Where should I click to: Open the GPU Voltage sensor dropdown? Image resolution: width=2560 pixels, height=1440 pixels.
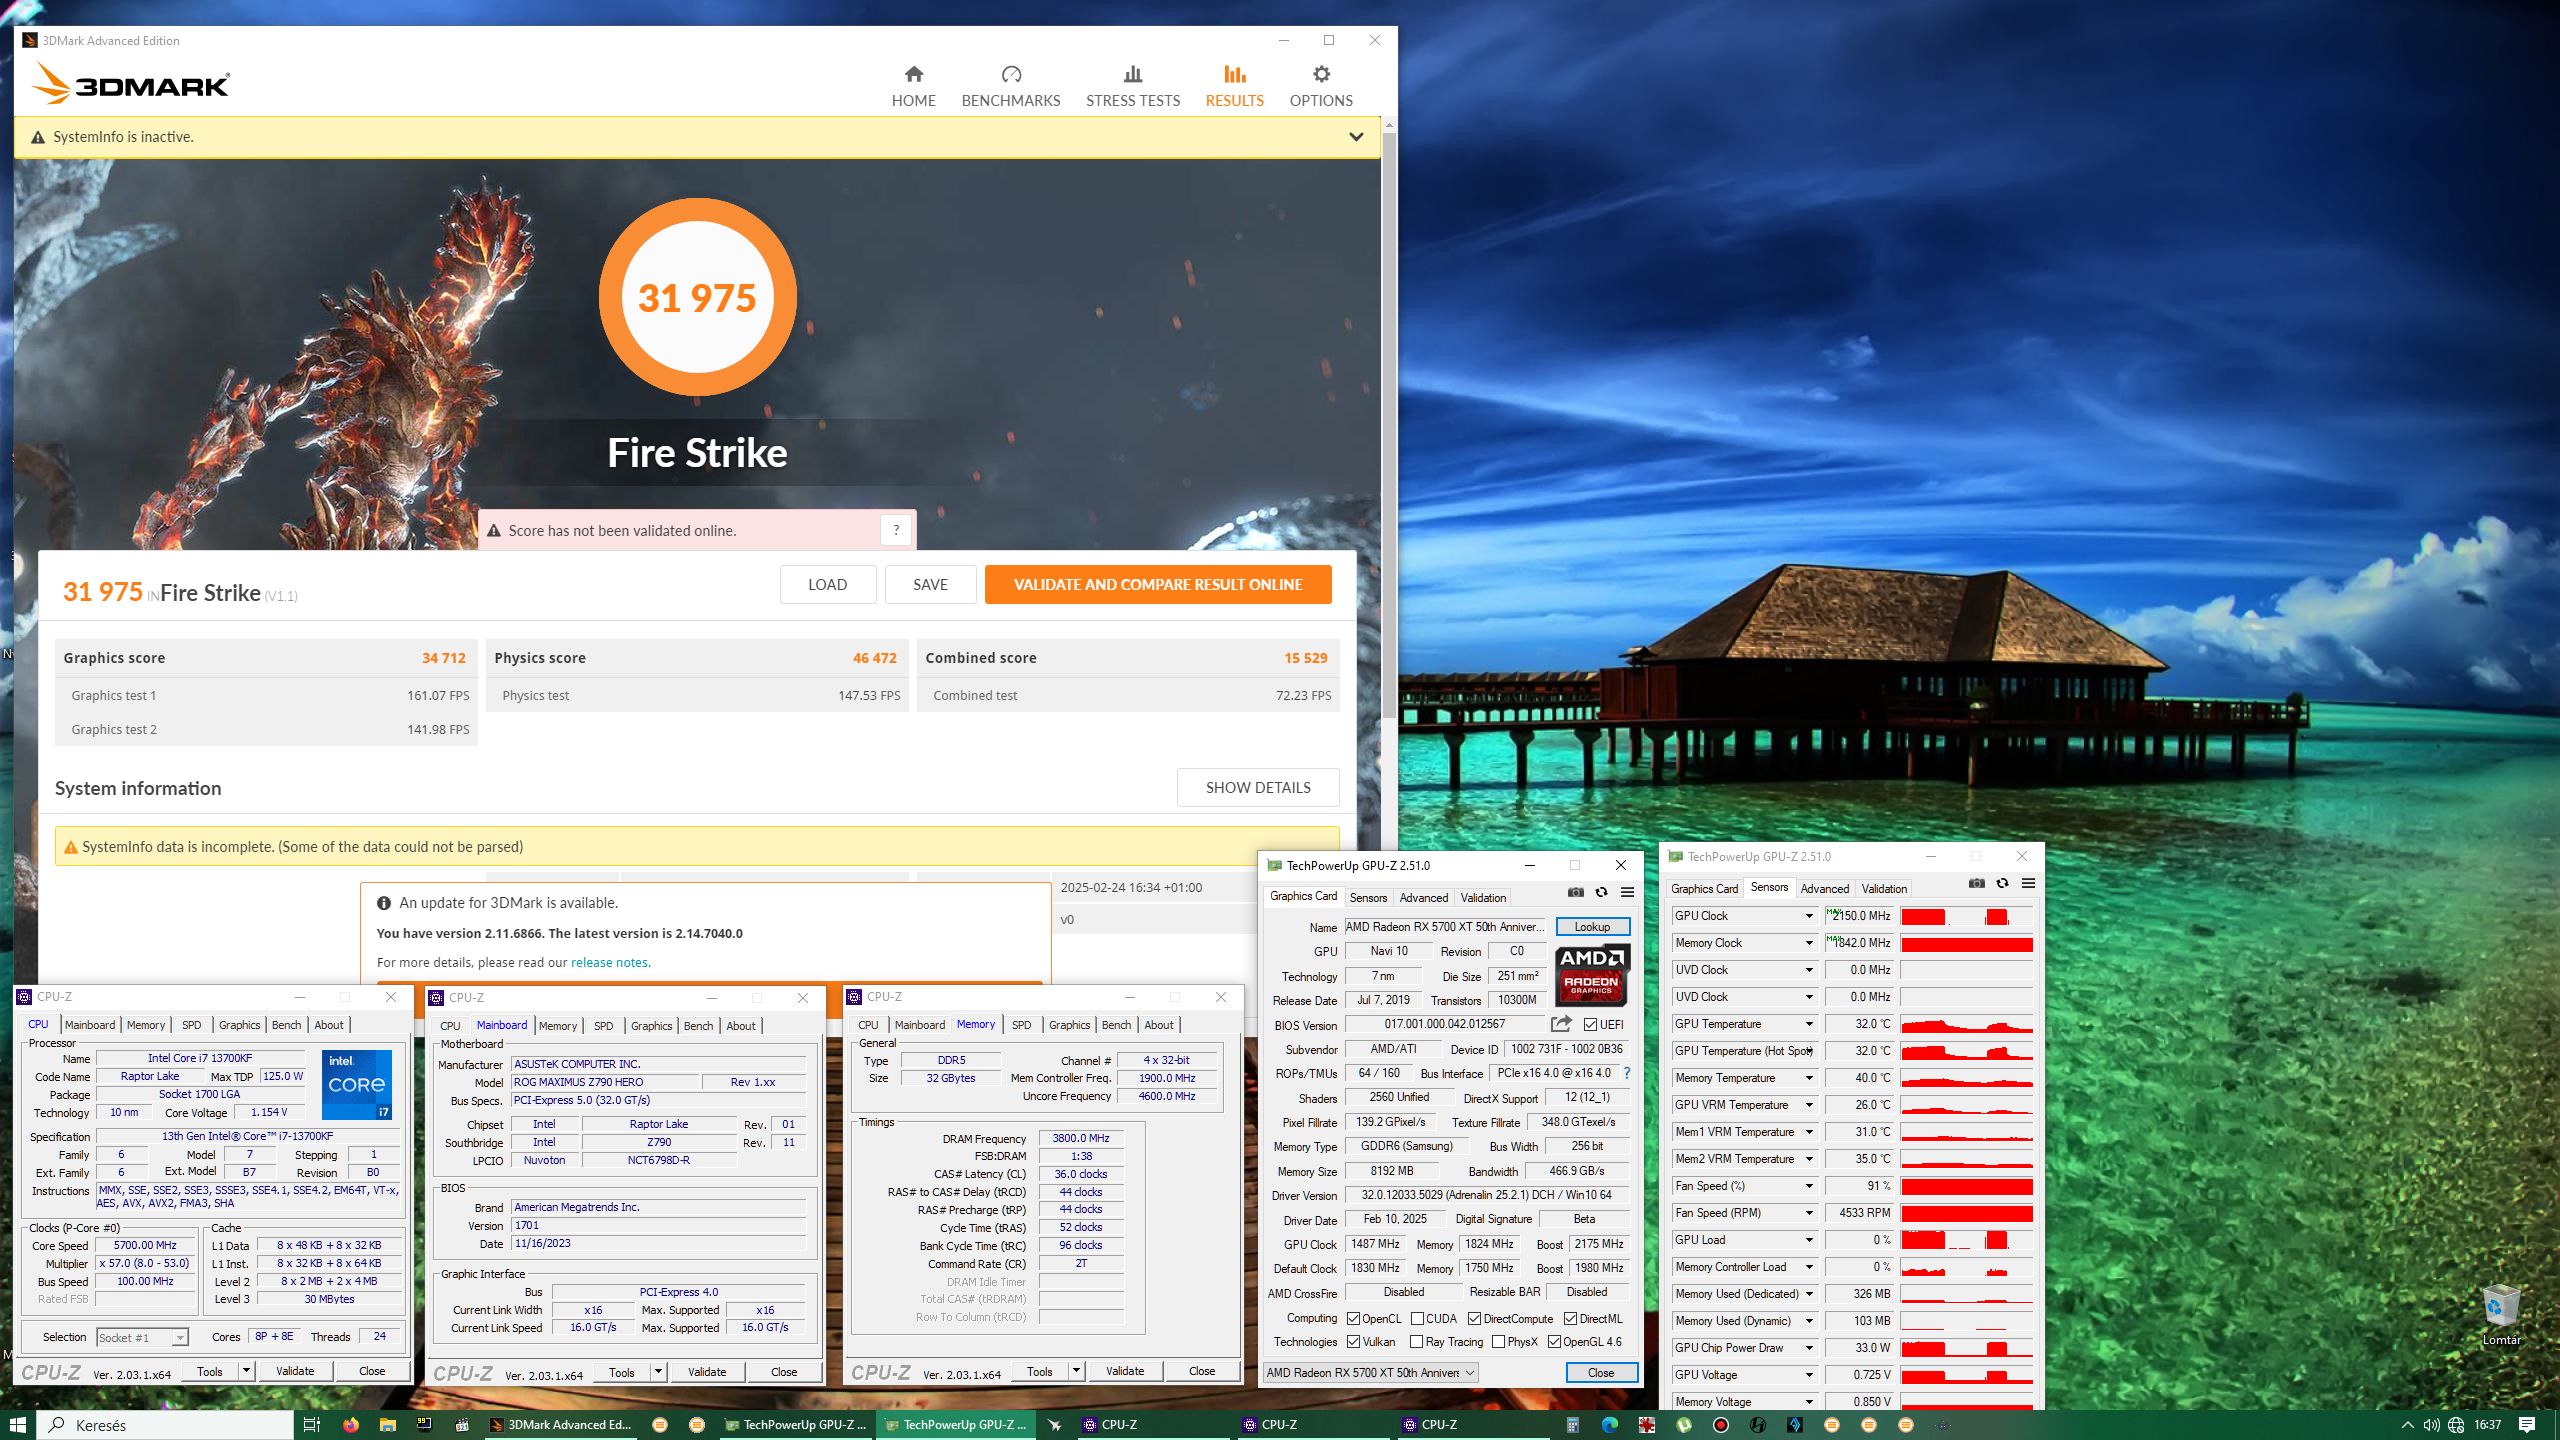1808,1375
